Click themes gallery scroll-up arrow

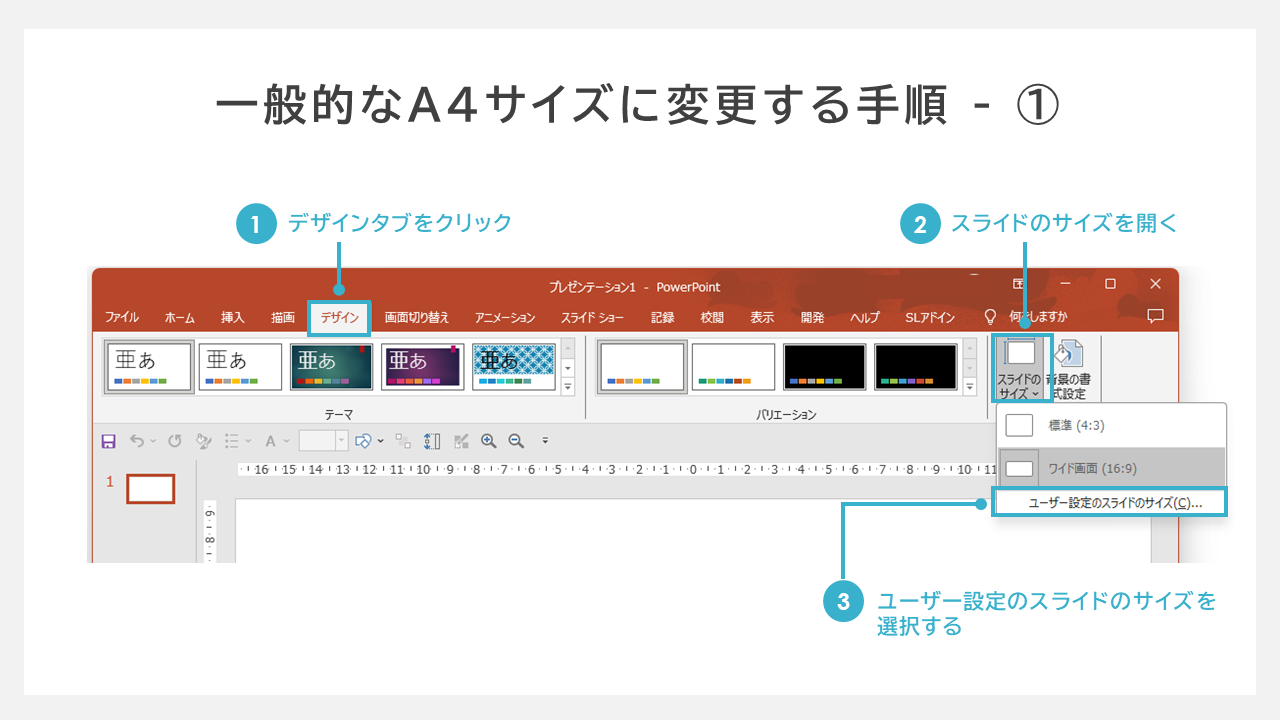568,349
